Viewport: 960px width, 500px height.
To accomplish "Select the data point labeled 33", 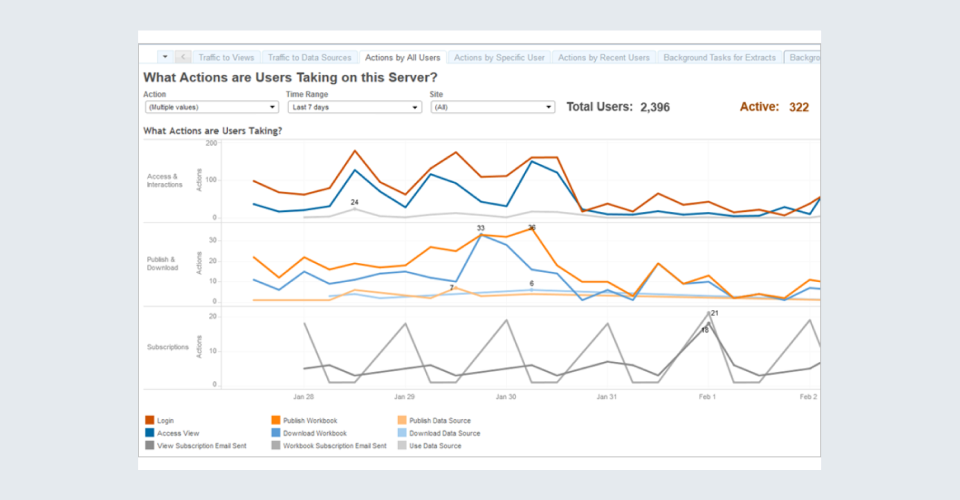I will coord(481,235).
